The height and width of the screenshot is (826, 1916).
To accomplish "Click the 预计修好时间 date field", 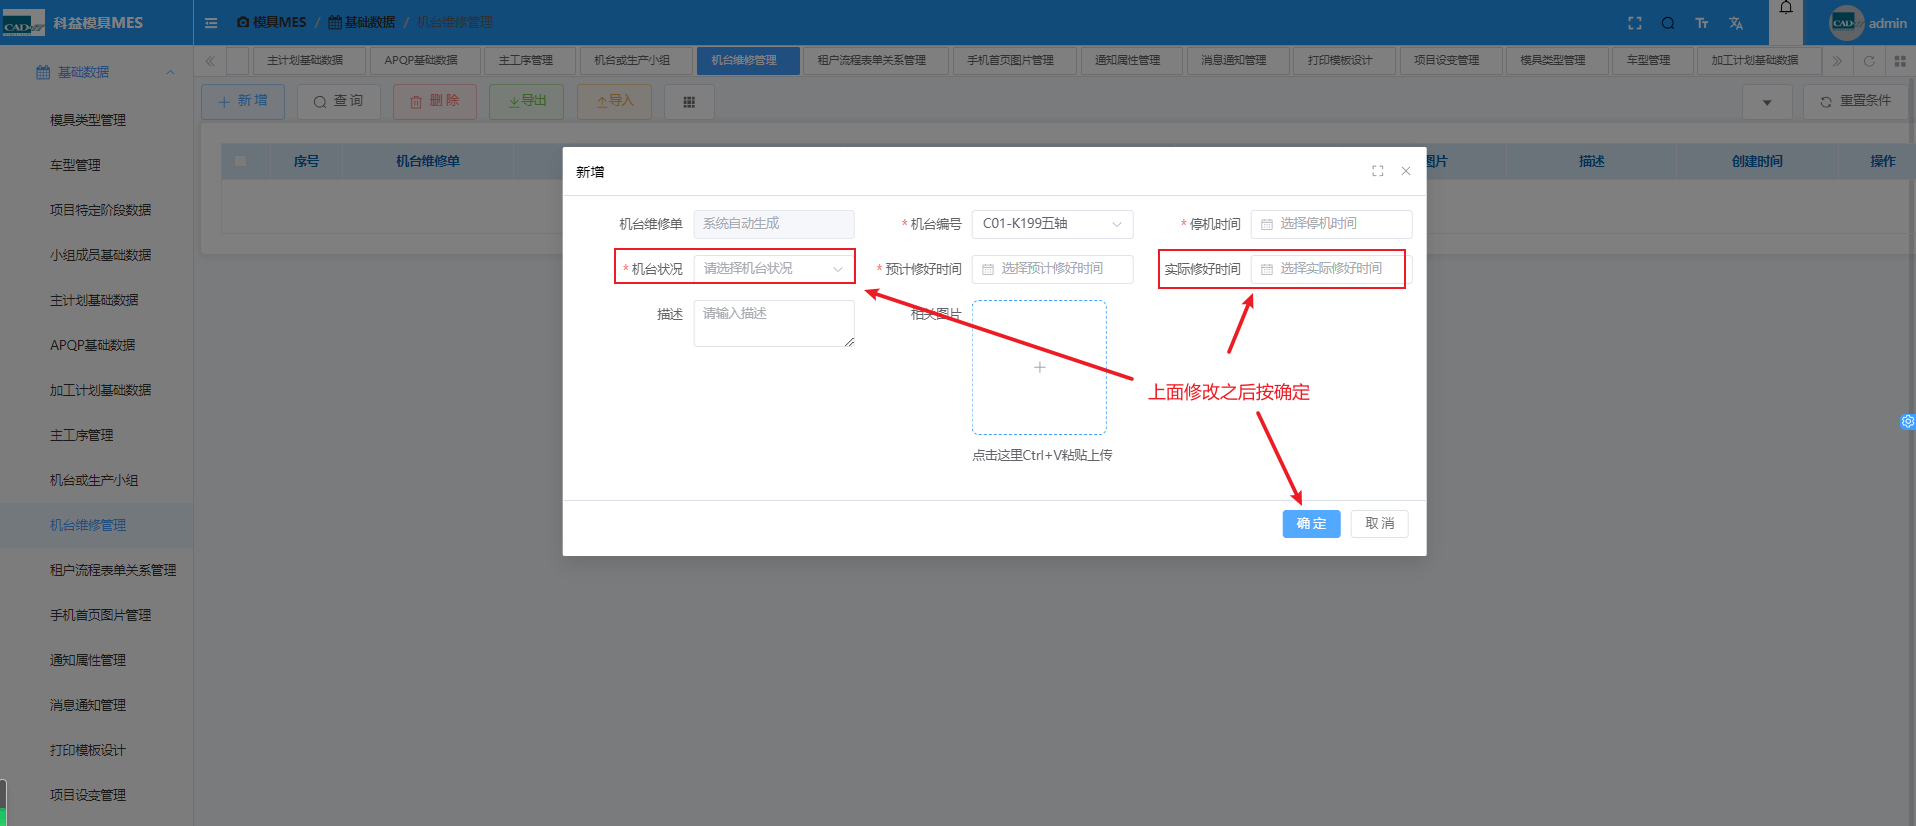I will [1052, 269].
